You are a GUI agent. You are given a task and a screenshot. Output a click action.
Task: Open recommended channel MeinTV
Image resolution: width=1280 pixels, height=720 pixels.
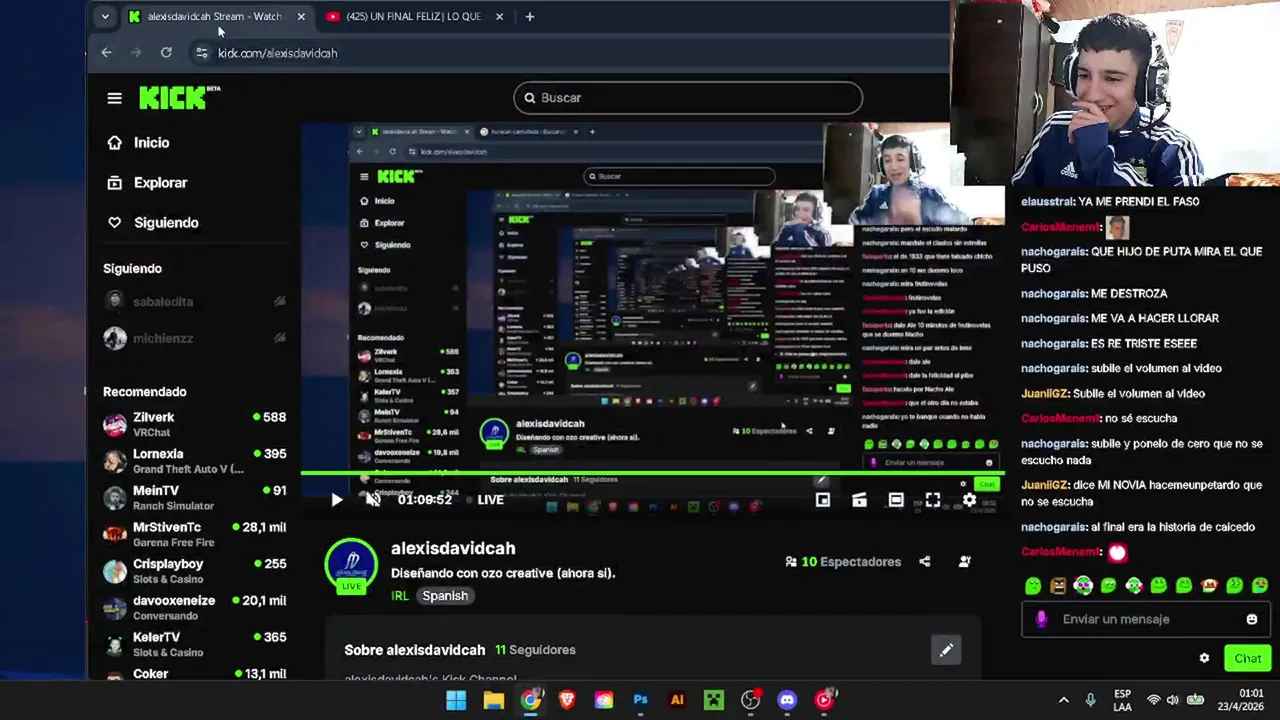(195, 498)
